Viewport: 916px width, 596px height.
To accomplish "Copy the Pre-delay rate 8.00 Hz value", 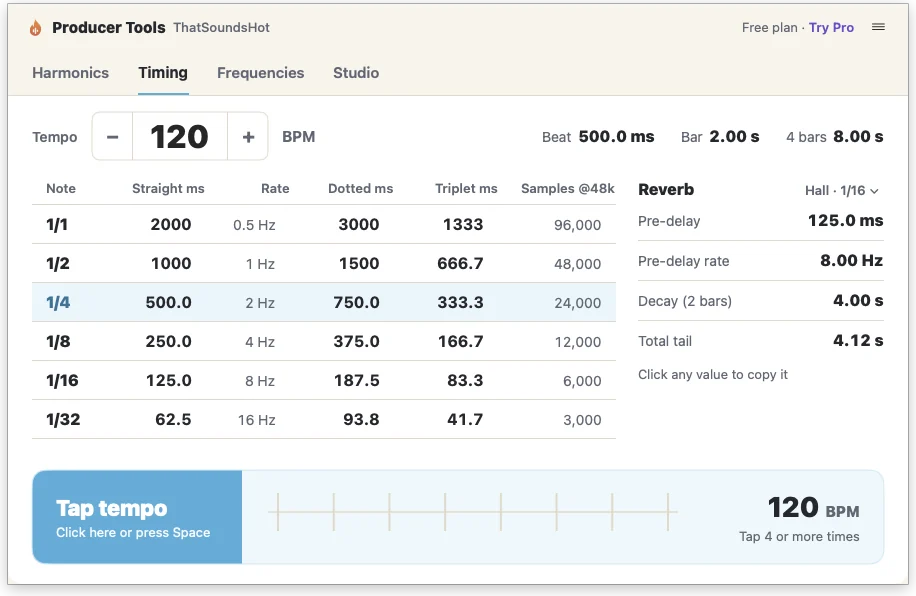I will tap(851, 261).
